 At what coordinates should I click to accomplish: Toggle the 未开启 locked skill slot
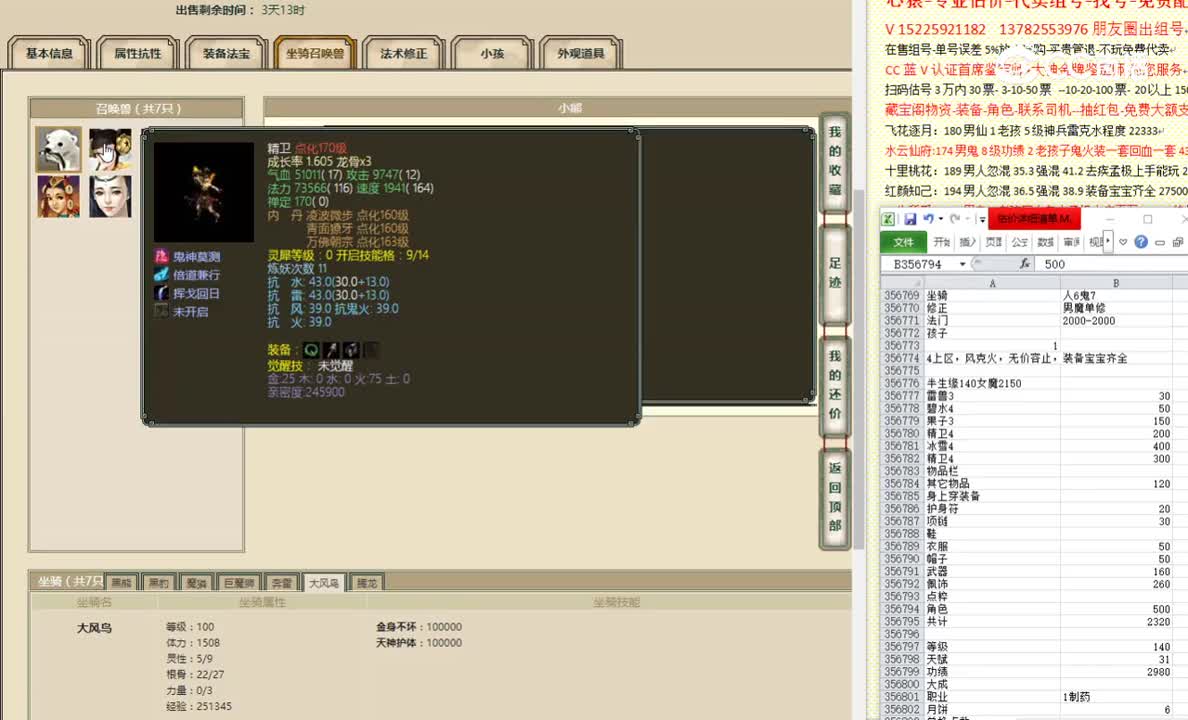pyautogui.click(x=160, y=311)
